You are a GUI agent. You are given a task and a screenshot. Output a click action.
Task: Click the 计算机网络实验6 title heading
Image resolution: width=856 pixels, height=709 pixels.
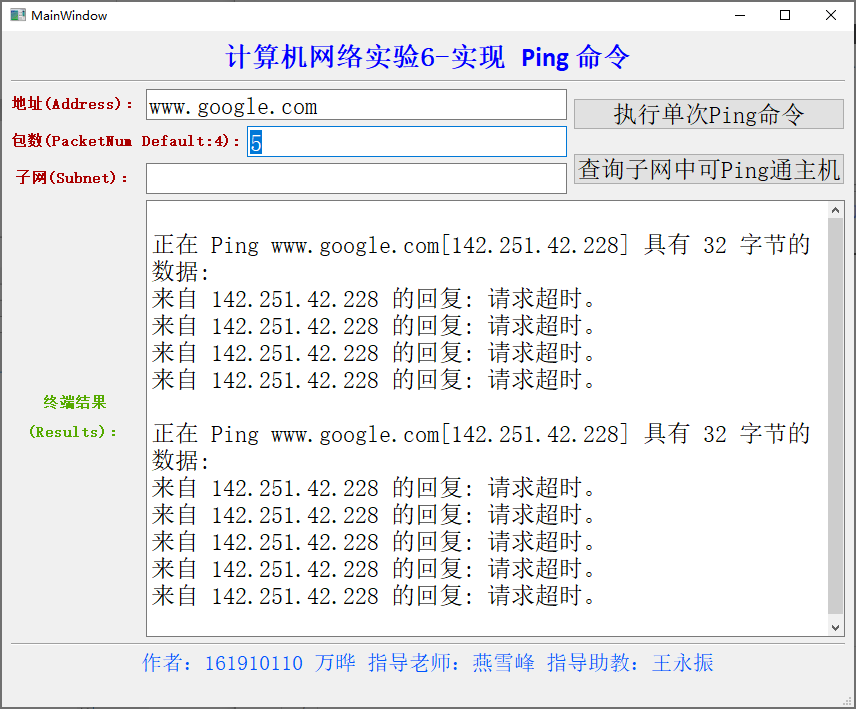coord(427,57)
